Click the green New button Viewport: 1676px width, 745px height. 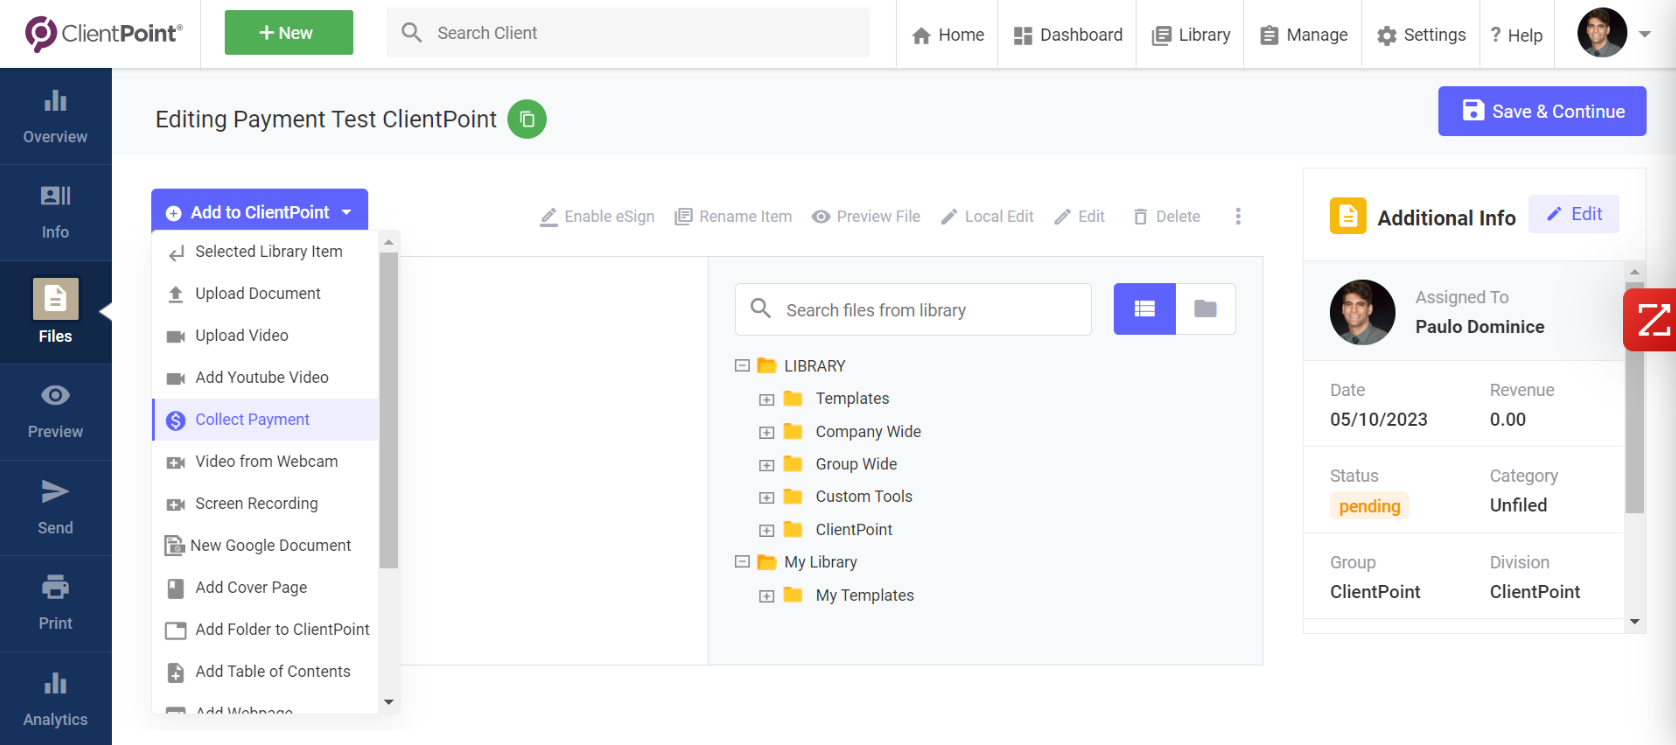288,33
